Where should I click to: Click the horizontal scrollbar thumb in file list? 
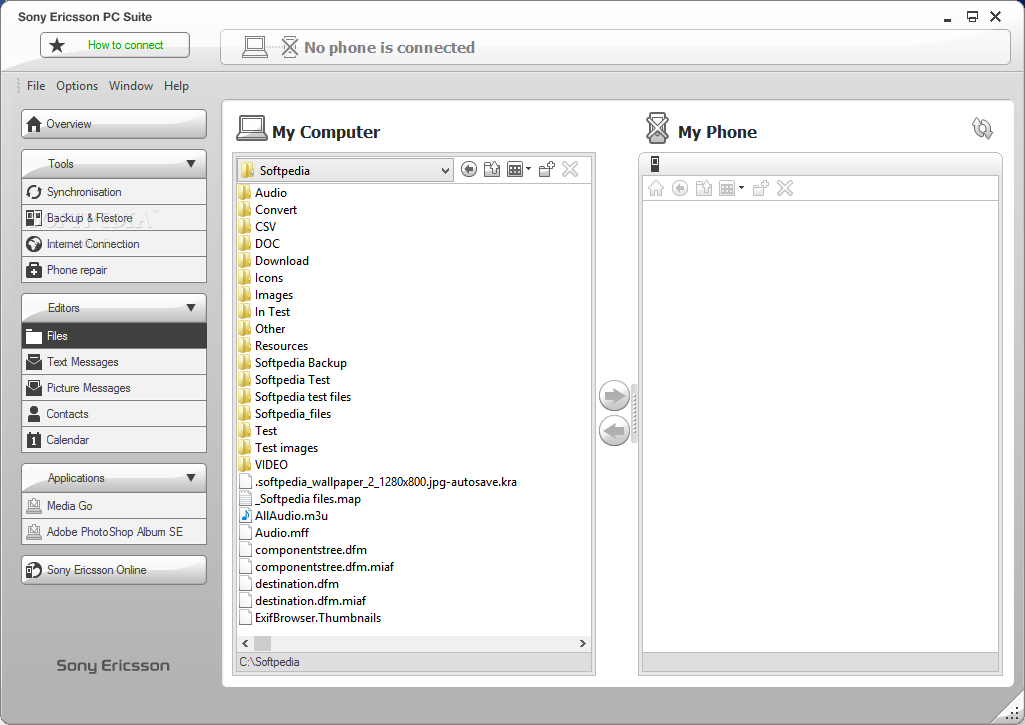pyautogui.click(x=262, y=644)
